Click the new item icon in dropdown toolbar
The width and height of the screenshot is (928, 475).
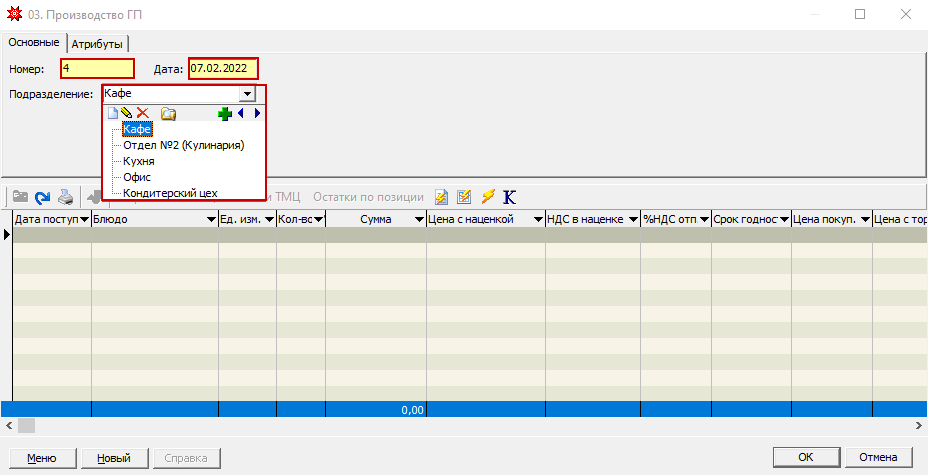click(x=113, y=114)
